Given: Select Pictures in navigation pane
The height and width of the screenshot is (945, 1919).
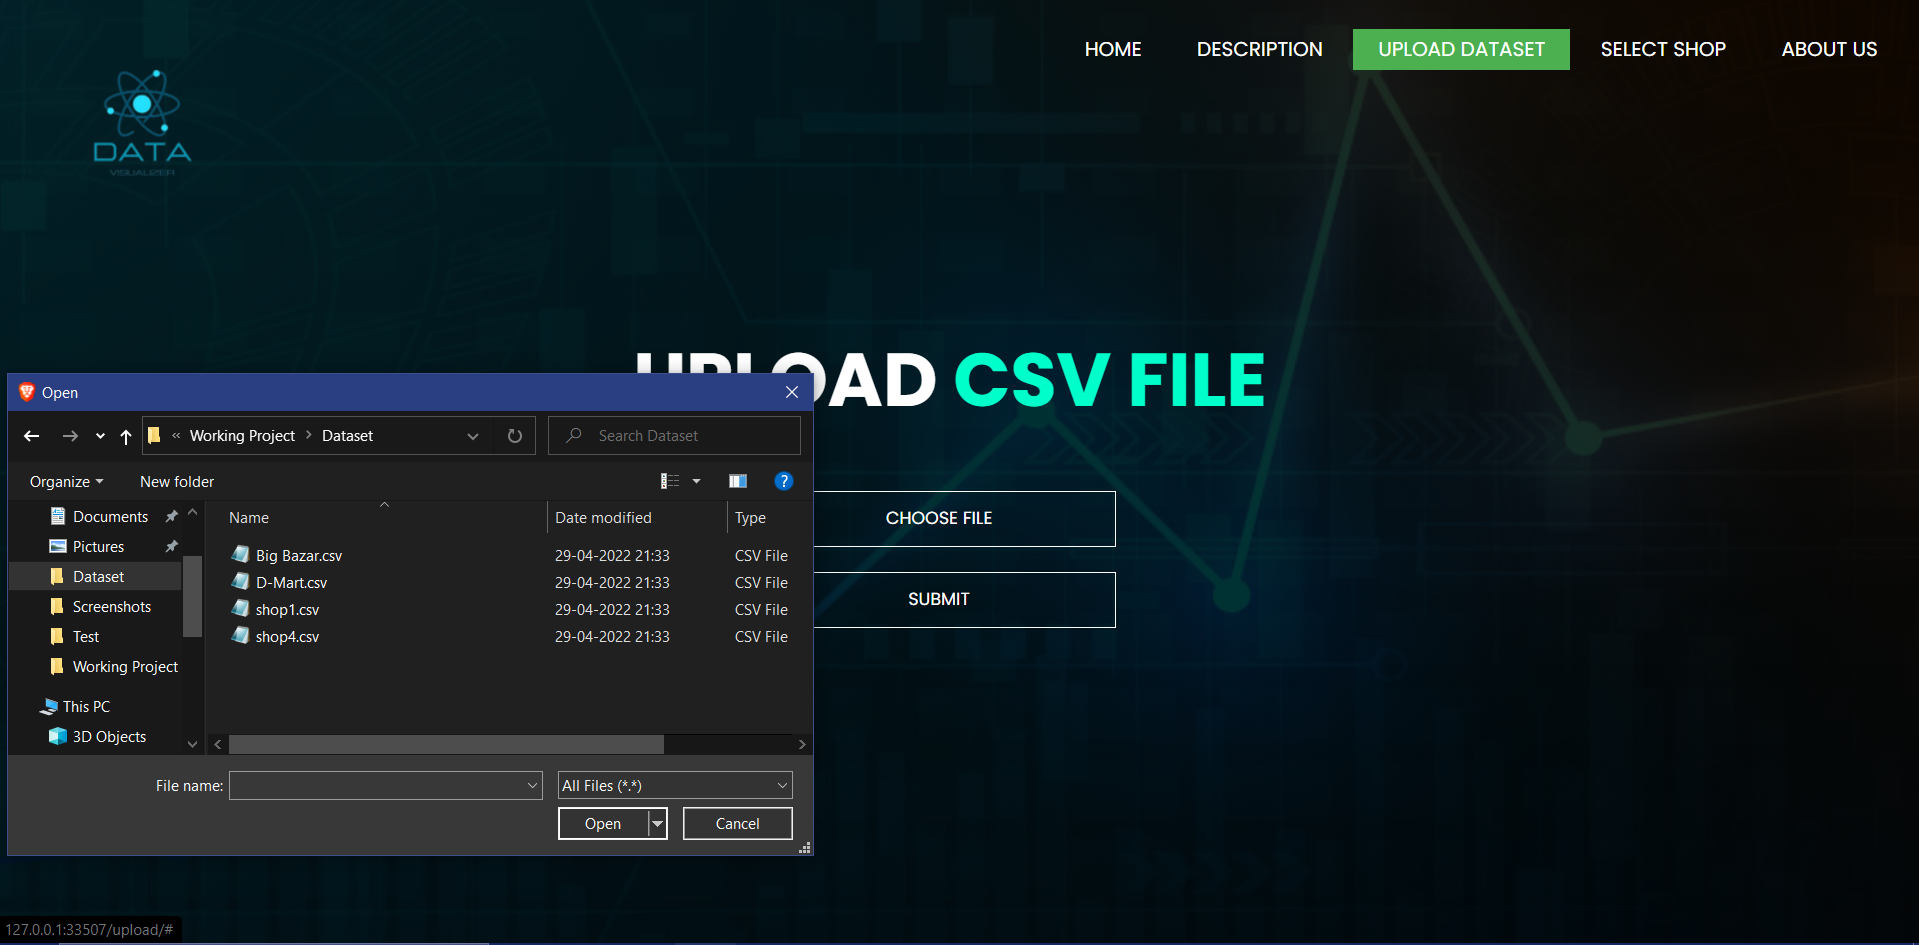Looking at the screenshot, I should tap(98, 547).
